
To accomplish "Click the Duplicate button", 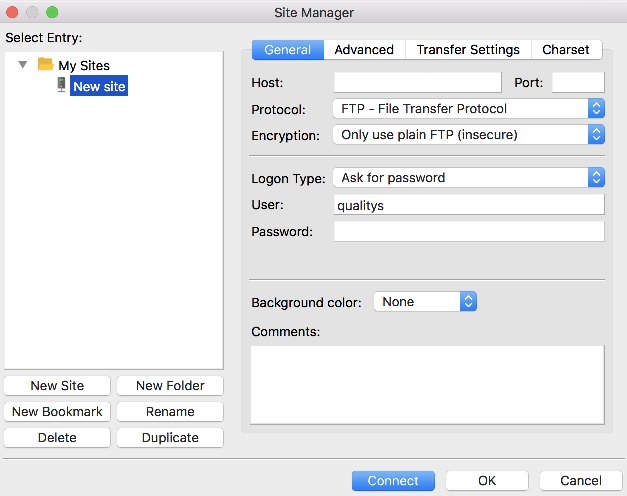I will [170, 438].
